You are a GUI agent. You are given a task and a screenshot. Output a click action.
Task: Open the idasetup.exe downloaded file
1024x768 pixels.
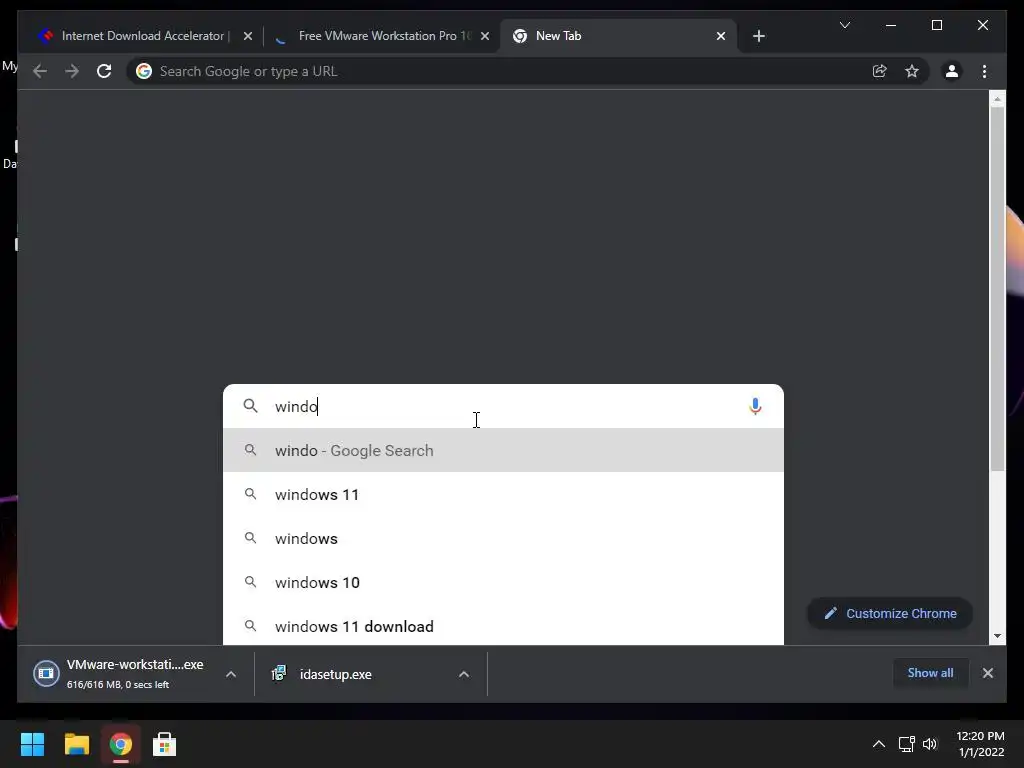click(x=335, y=674)
